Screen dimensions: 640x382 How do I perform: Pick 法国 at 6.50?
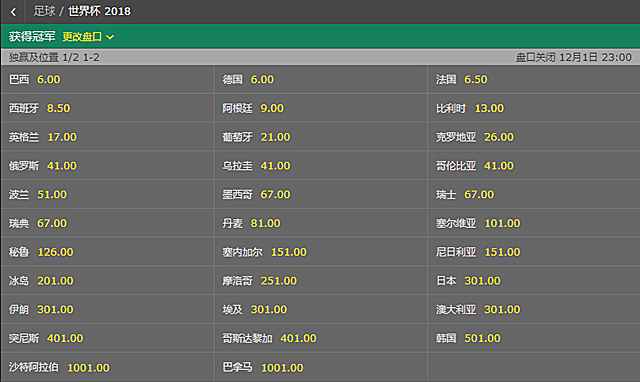(x=534, y=79)
